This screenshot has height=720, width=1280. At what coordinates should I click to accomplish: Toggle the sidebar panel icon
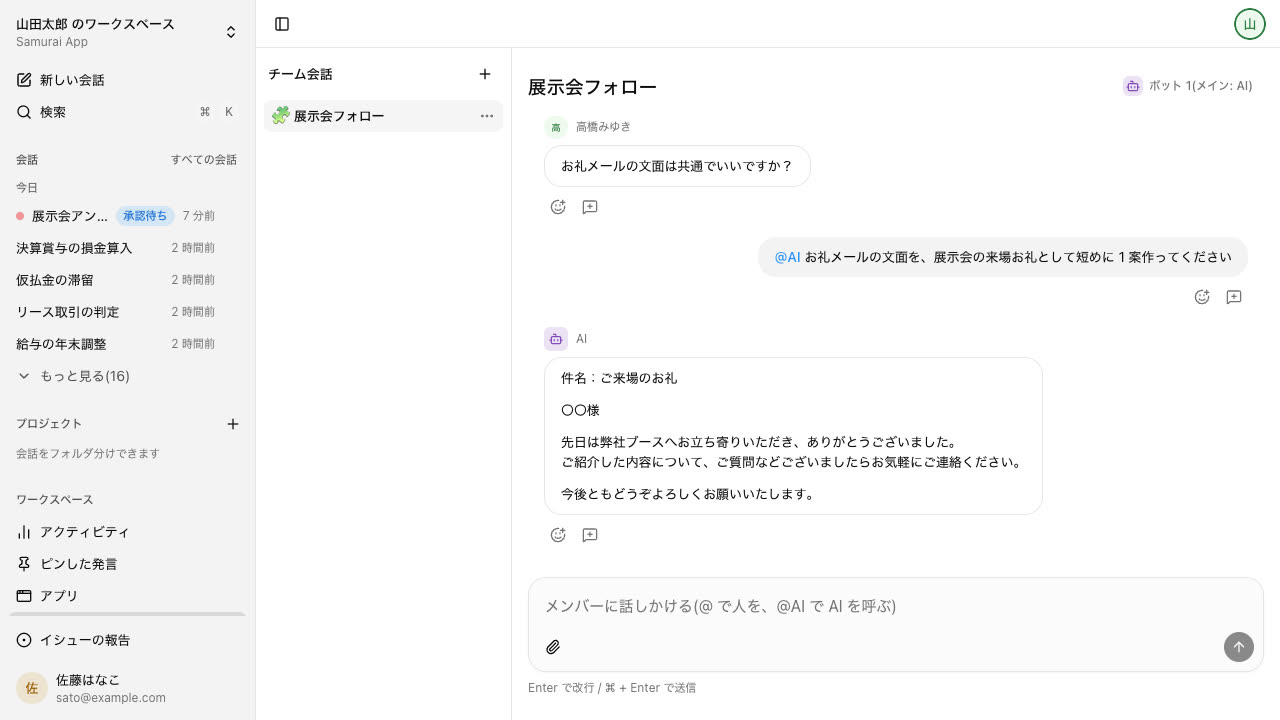[x=282, y=24]
